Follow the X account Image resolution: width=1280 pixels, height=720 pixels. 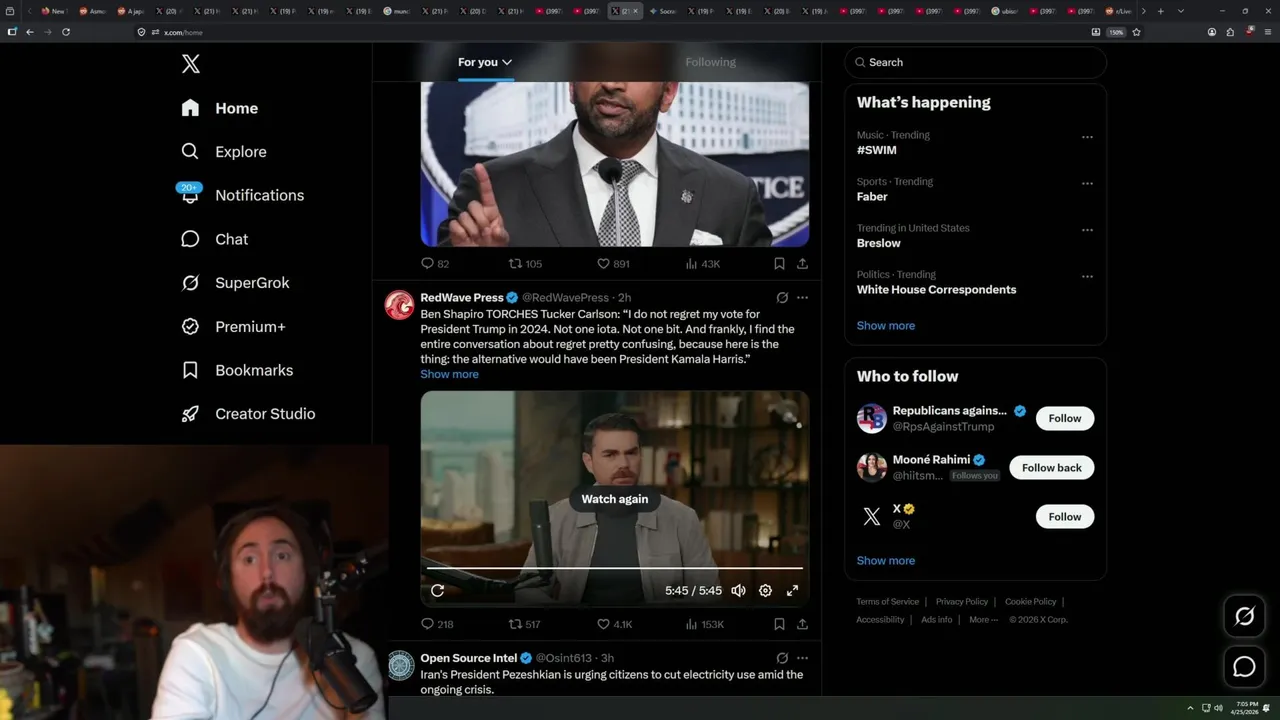[1065, 516]
